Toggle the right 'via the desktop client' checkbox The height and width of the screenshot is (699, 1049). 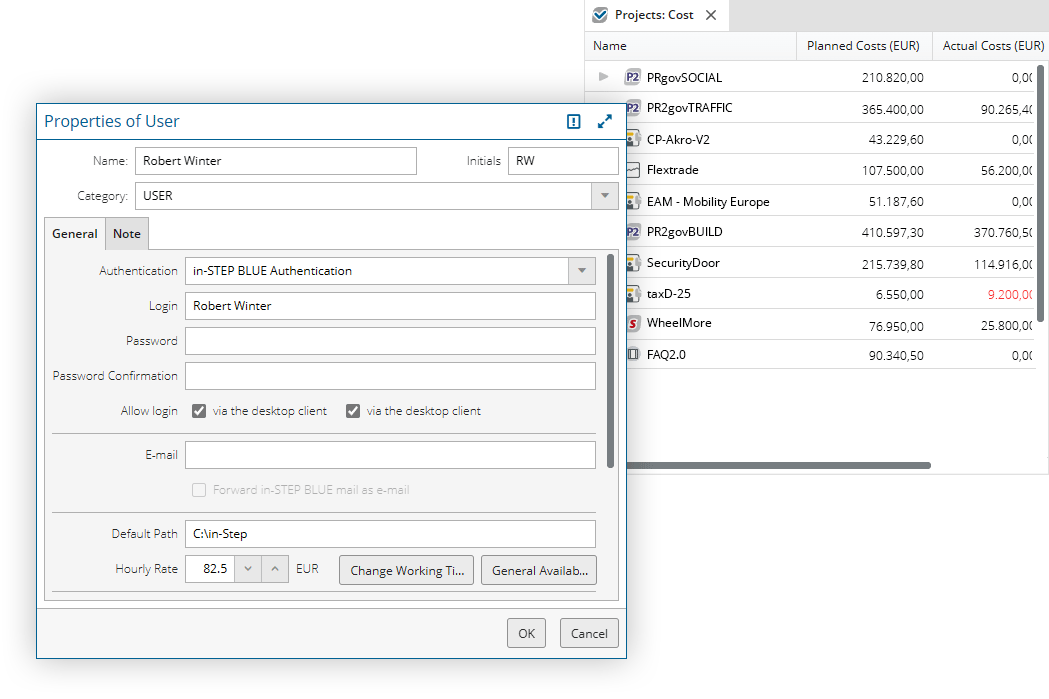pos(353,411)
